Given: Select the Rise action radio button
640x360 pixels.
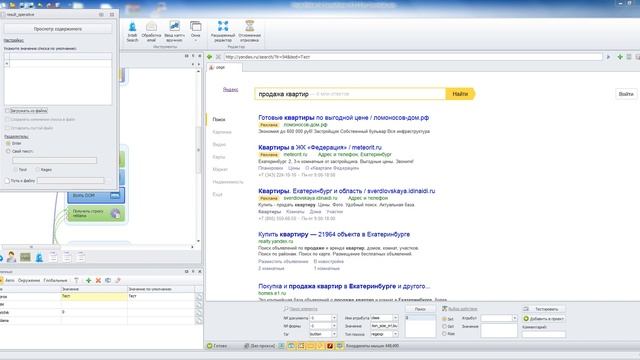Looking at the screenshot, I should 444,333.
